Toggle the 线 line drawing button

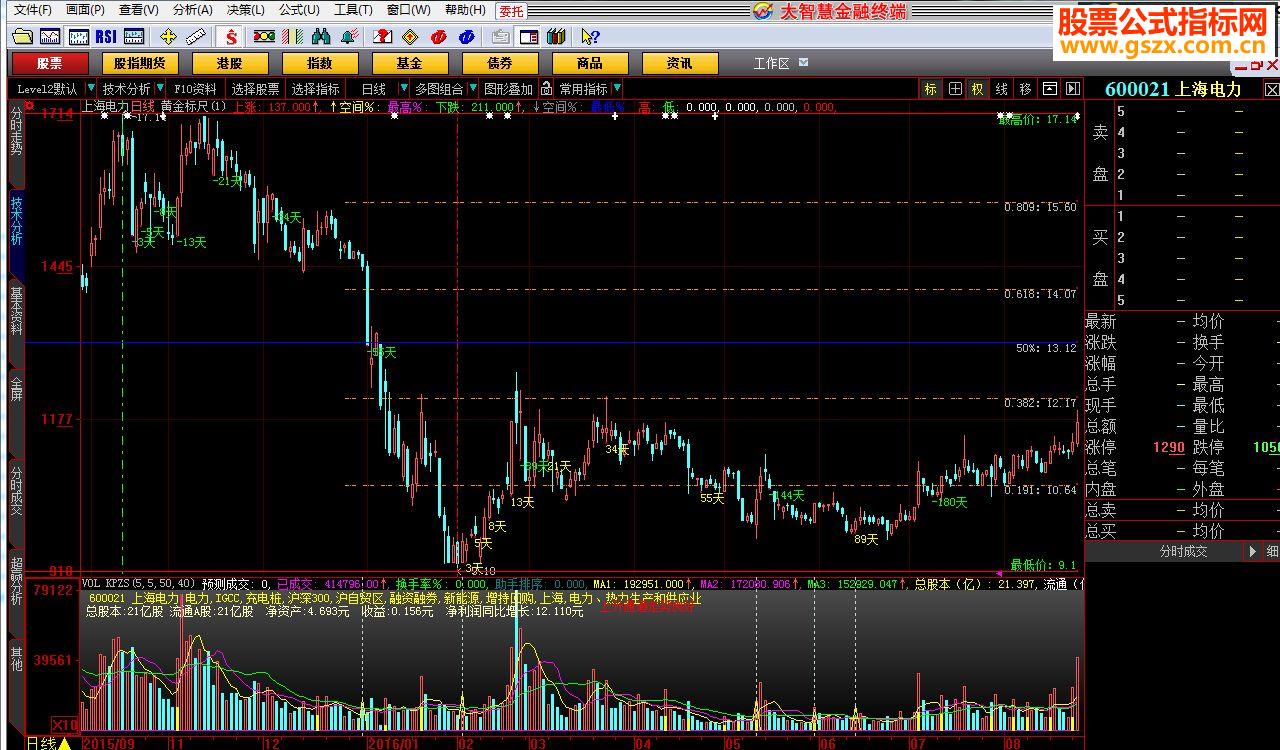tap(1001, 89)
